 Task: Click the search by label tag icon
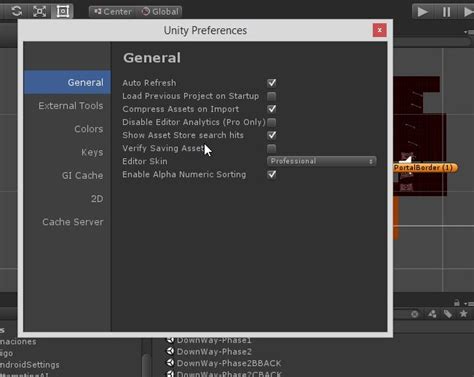(x=448, y=314)
